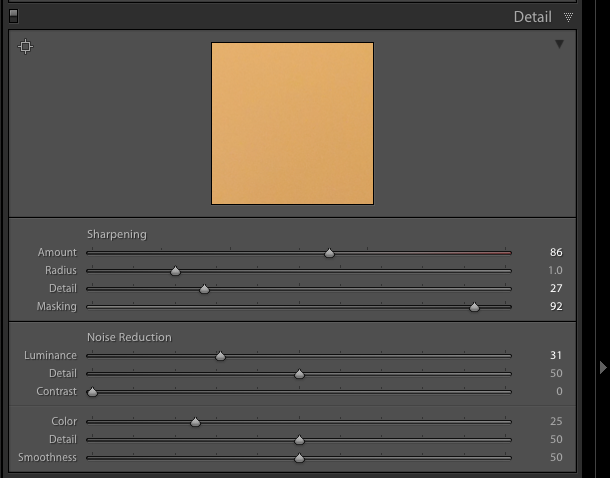Click the Color noise reduction slider handle
The height and width of the screenshot is (478, 610).
(x=195, y=422)
